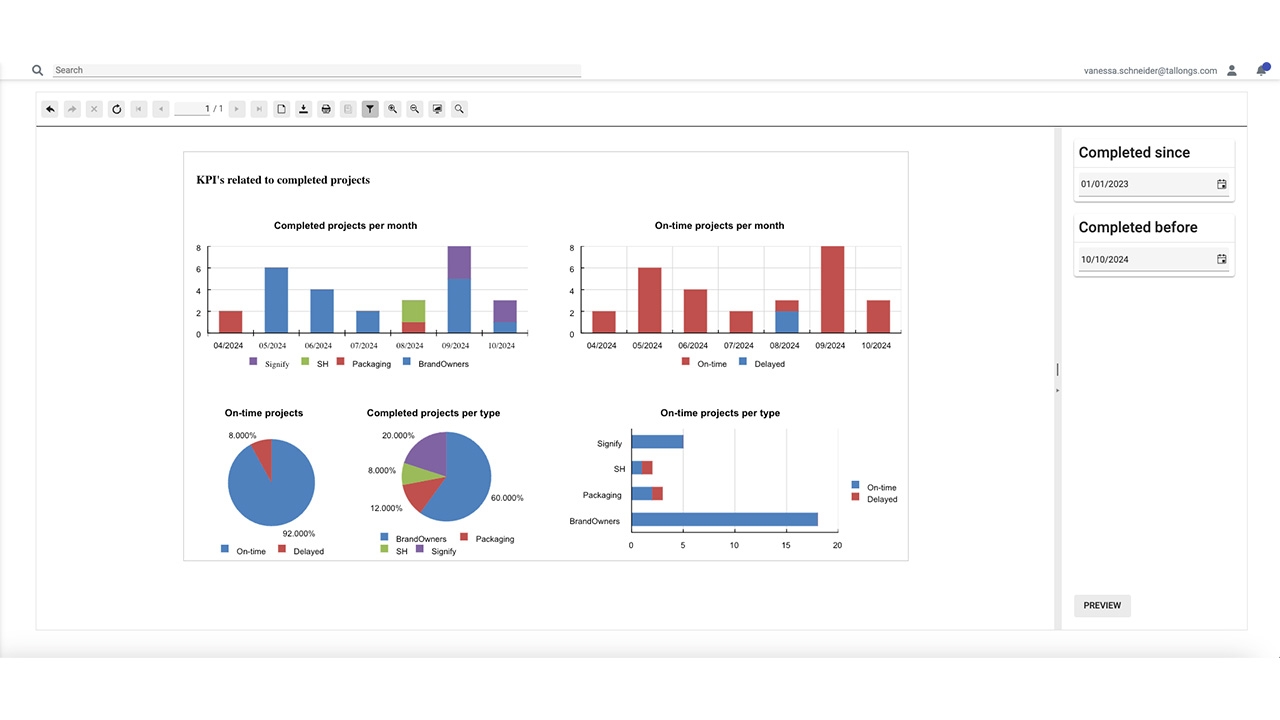Viewport: 1280px width, 720px height.
Task: Click the back arrow in report toolbar
Action: [50, 109]
